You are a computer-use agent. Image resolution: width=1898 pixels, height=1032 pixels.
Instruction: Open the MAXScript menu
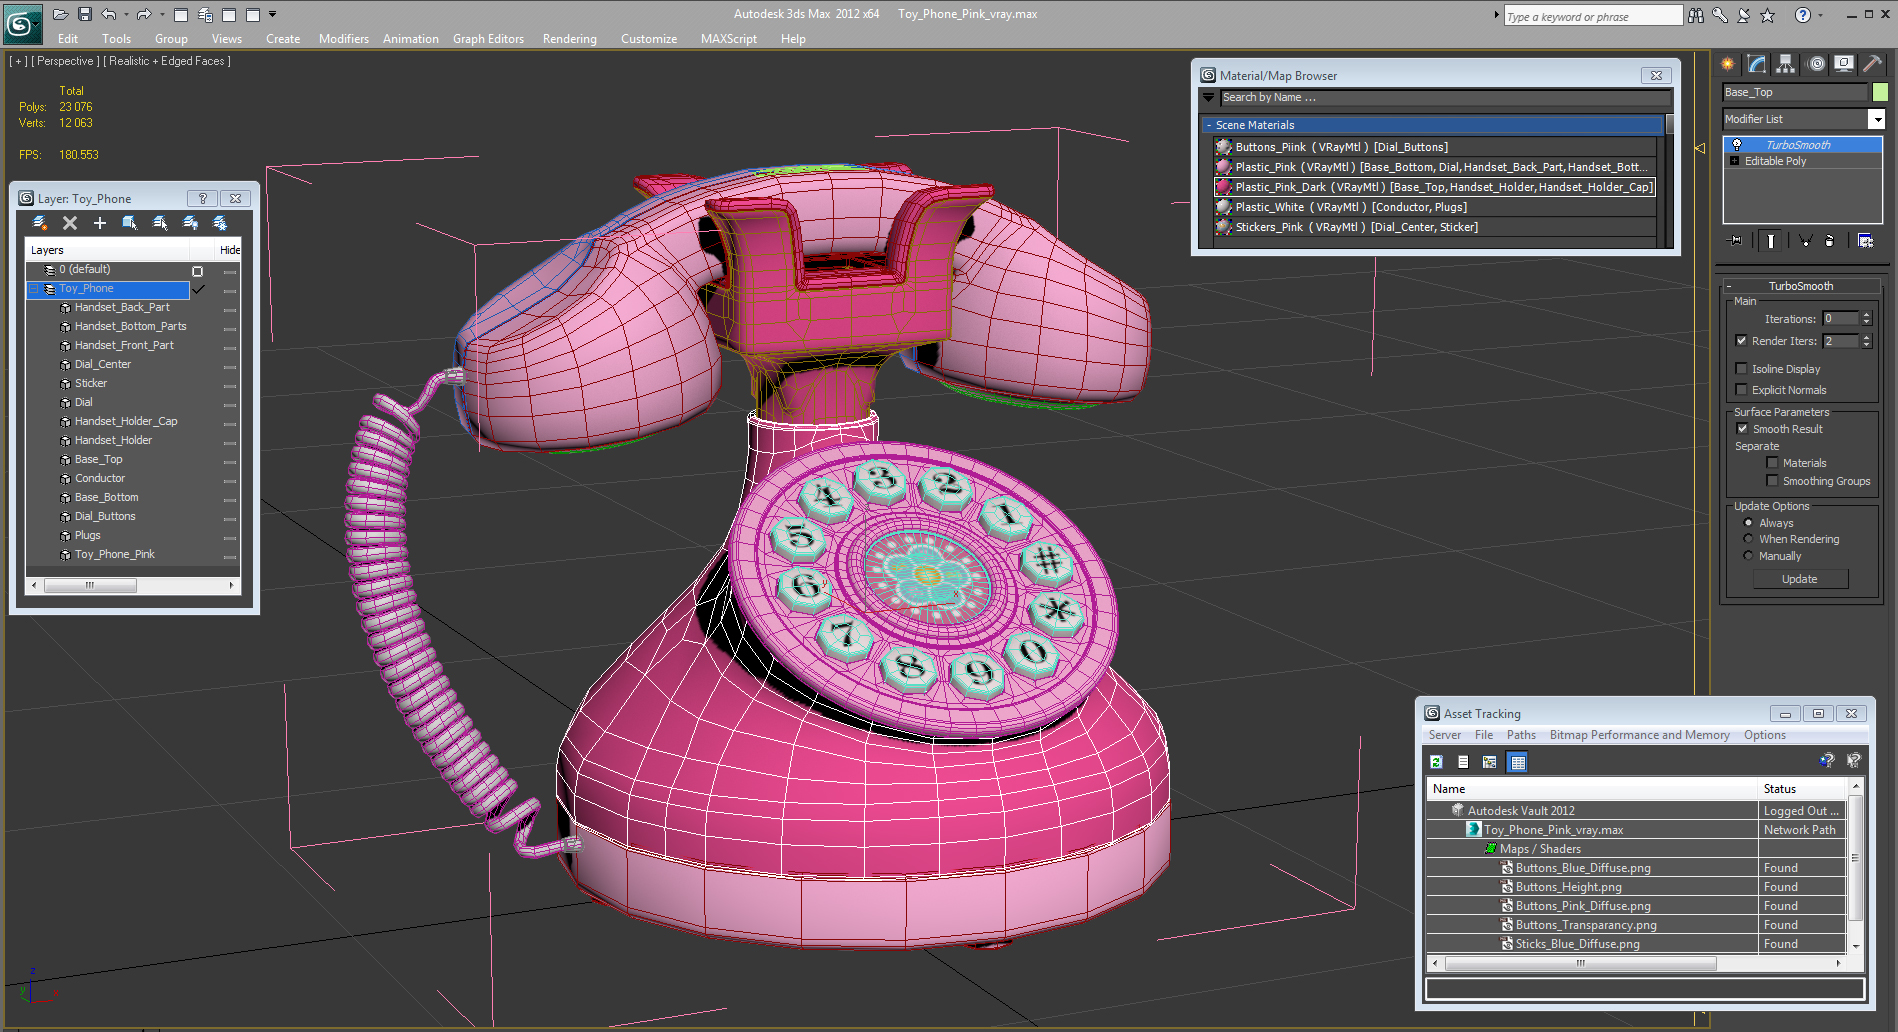coord(728,39)
